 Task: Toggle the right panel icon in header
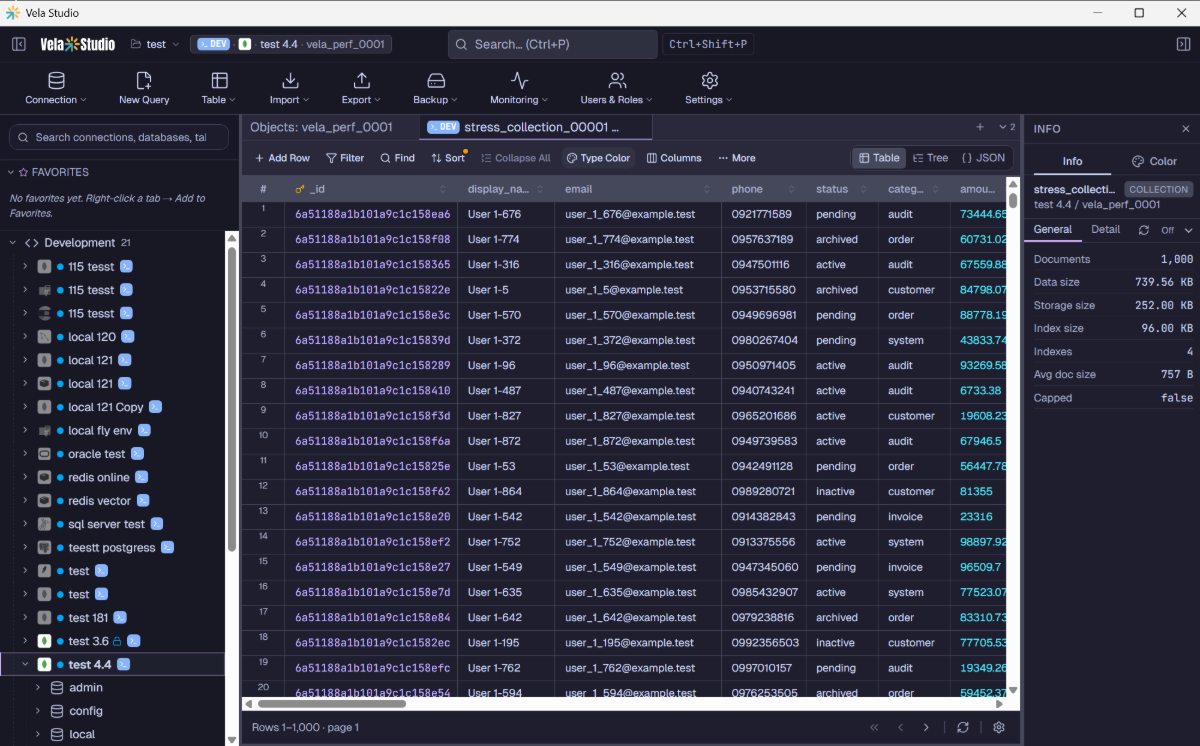click(1183, 44)
